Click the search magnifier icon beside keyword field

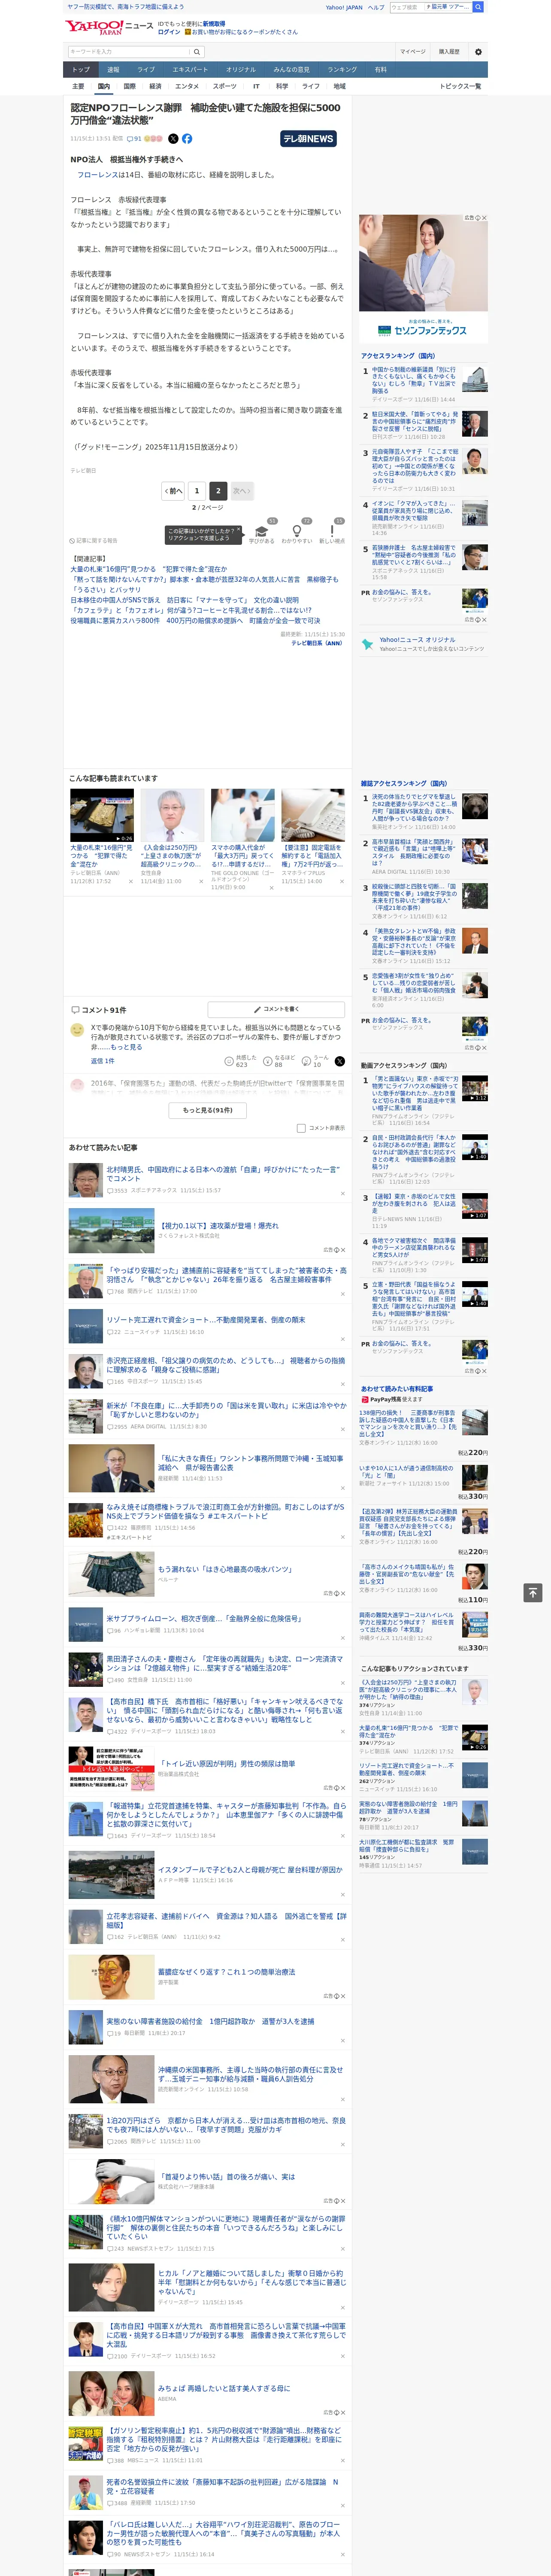(196, 51)
